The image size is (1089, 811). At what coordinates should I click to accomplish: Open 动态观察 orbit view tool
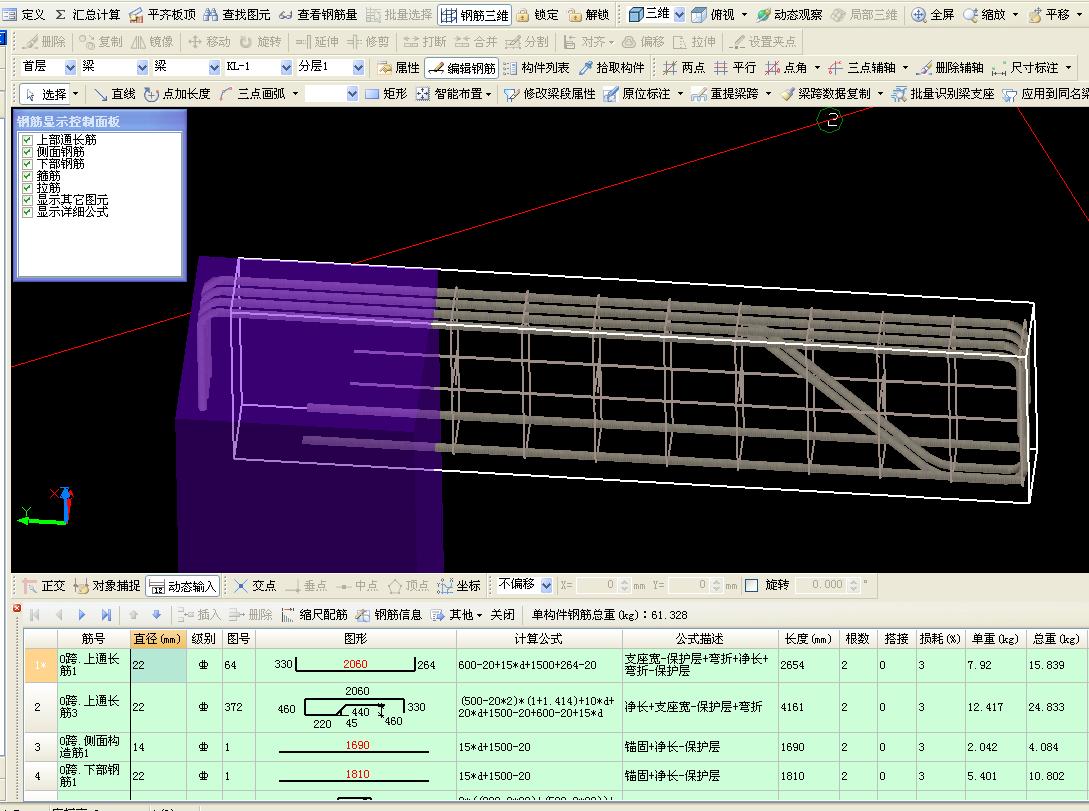coord(789,15)
